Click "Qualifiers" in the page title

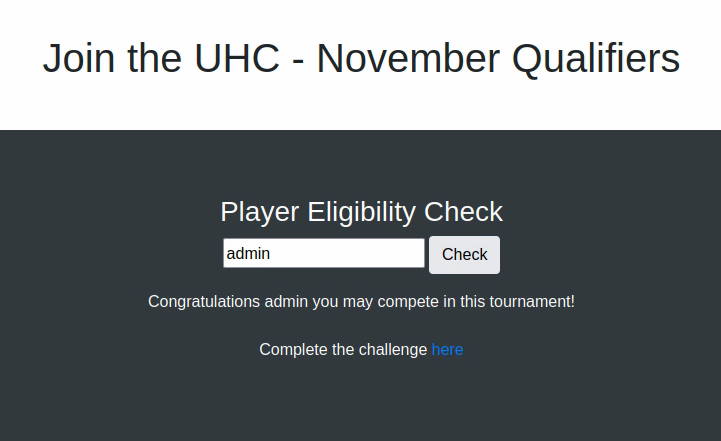click(596, 59)
